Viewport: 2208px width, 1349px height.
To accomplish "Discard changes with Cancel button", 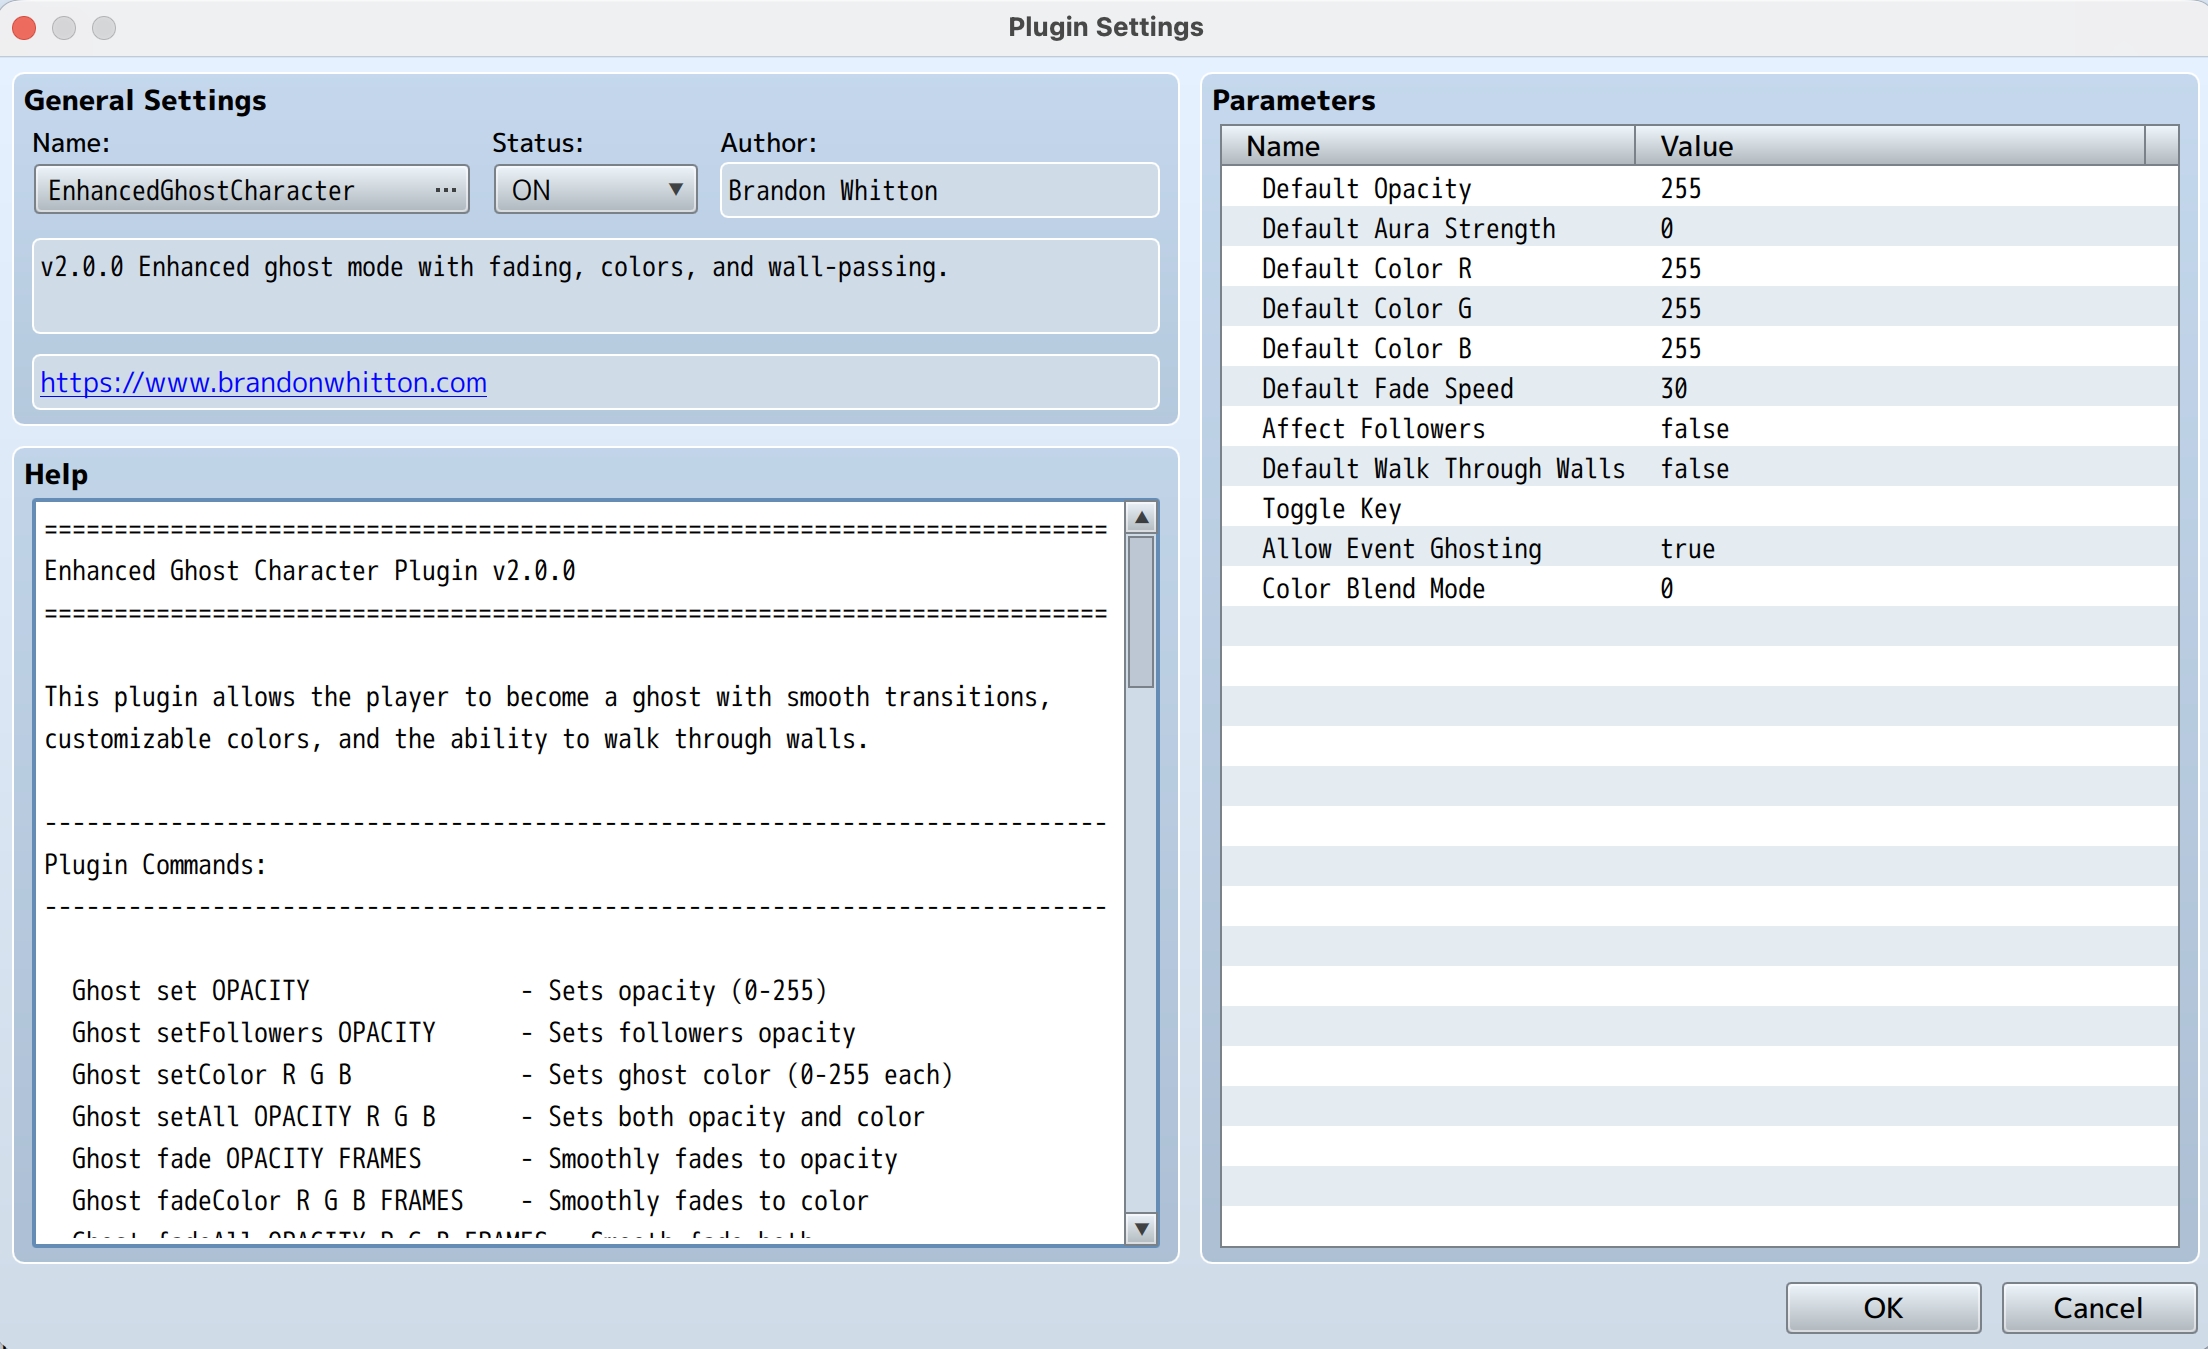I will coord(2098,1308).
